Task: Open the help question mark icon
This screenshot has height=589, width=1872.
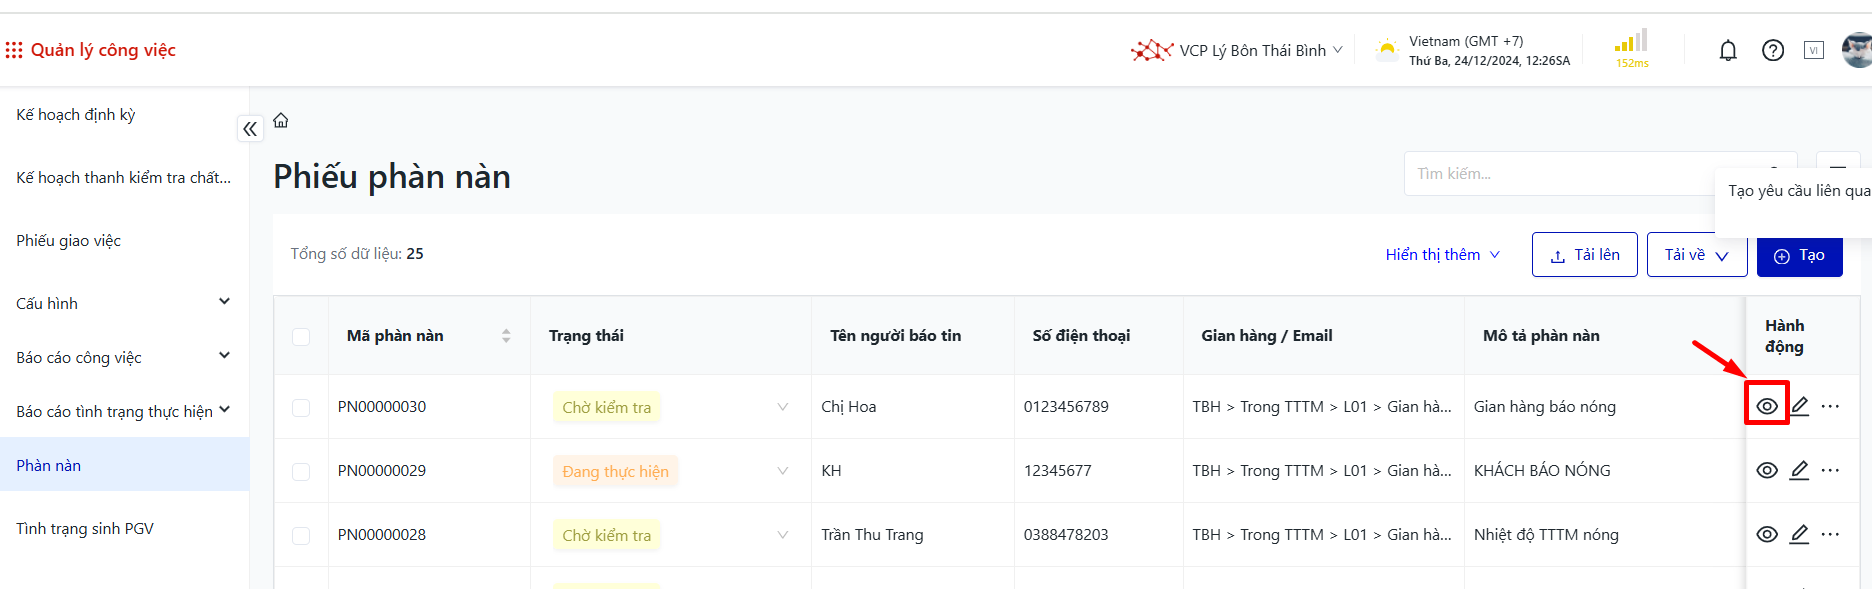Action: click(x=1772, y=51)
